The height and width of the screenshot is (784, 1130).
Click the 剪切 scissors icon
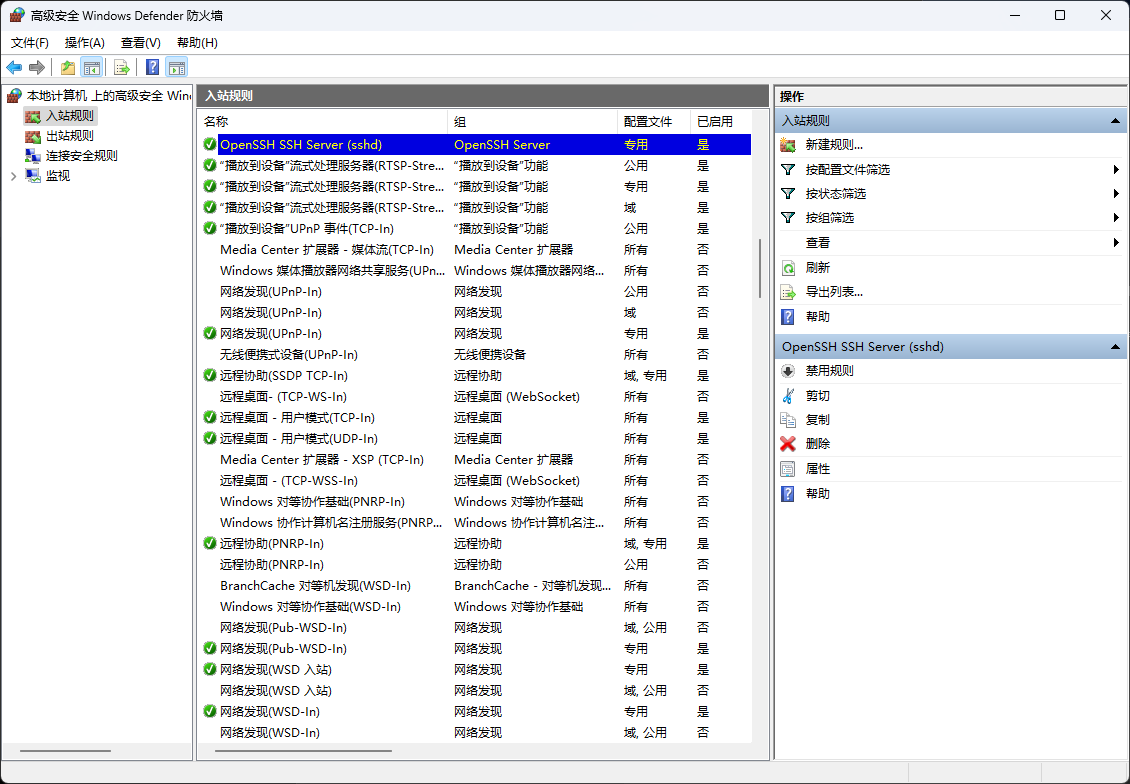(788, 396)
